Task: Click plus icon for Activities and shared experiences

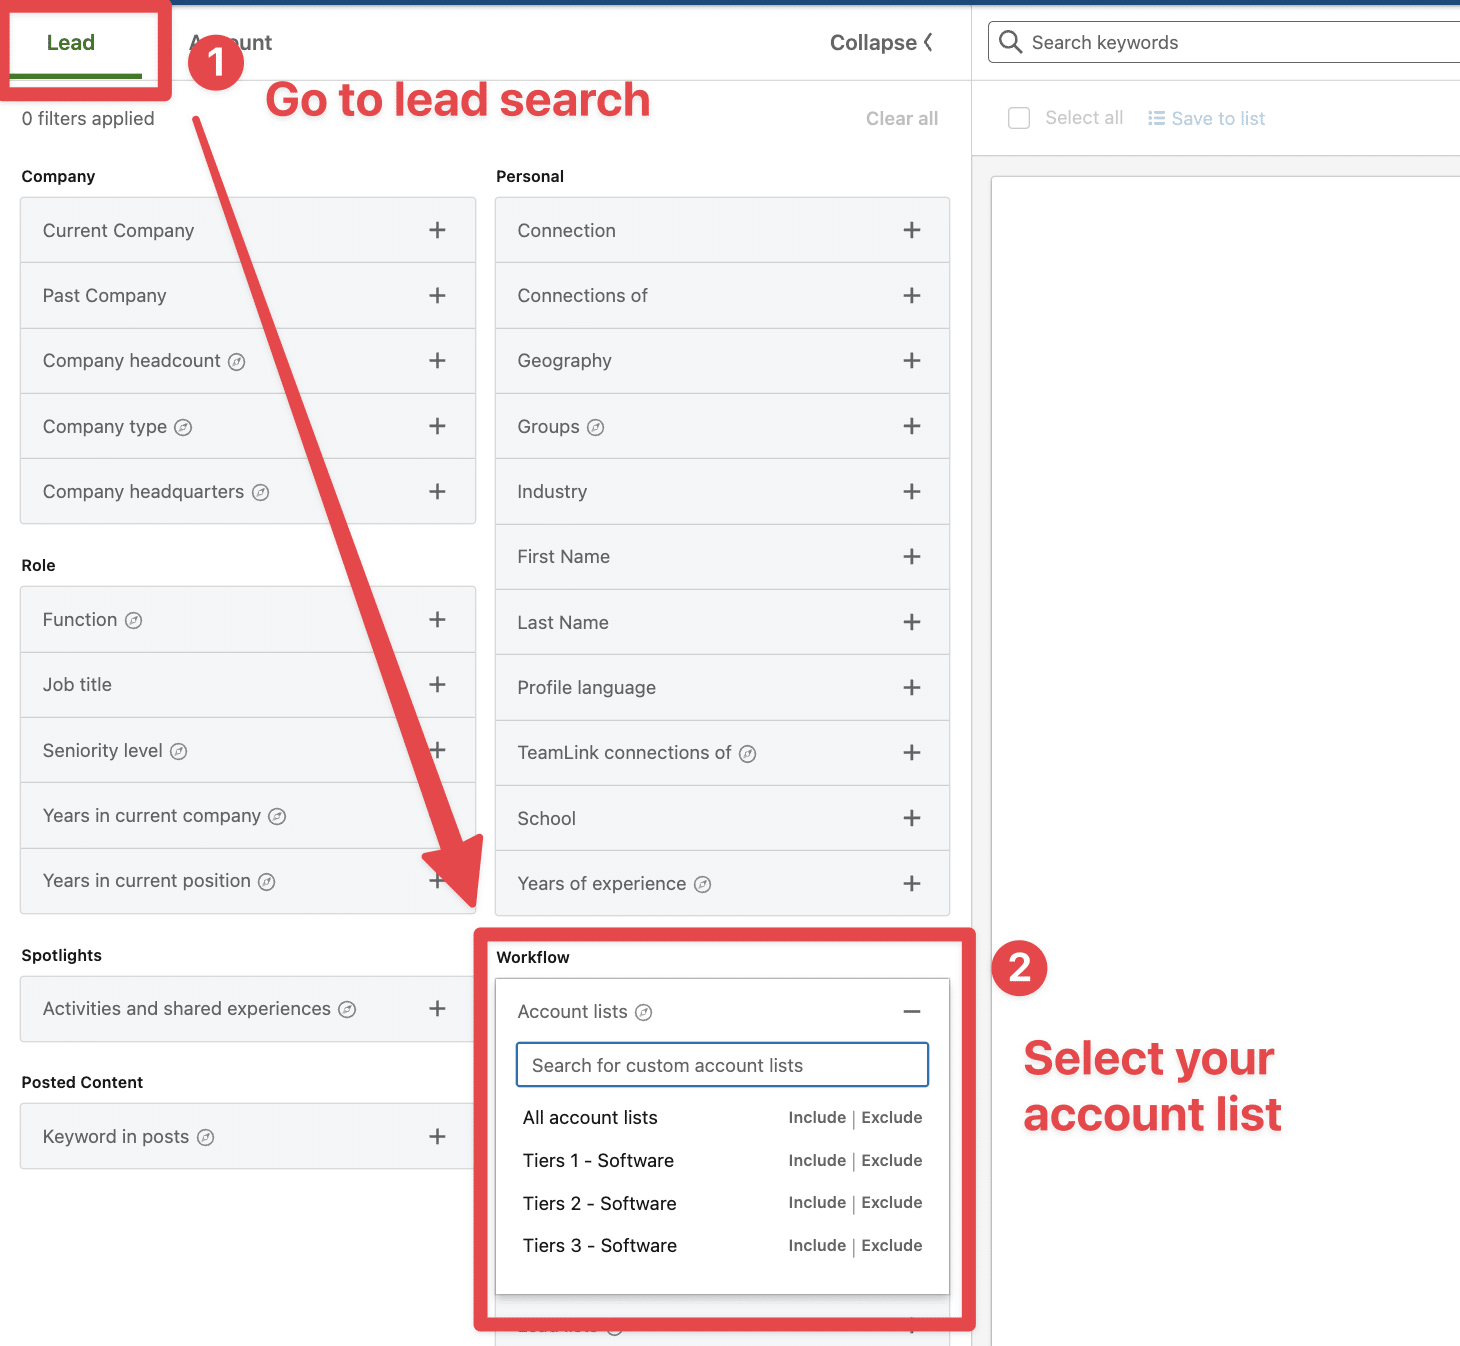Action: pyautogui.click(x=437, y=1008)
